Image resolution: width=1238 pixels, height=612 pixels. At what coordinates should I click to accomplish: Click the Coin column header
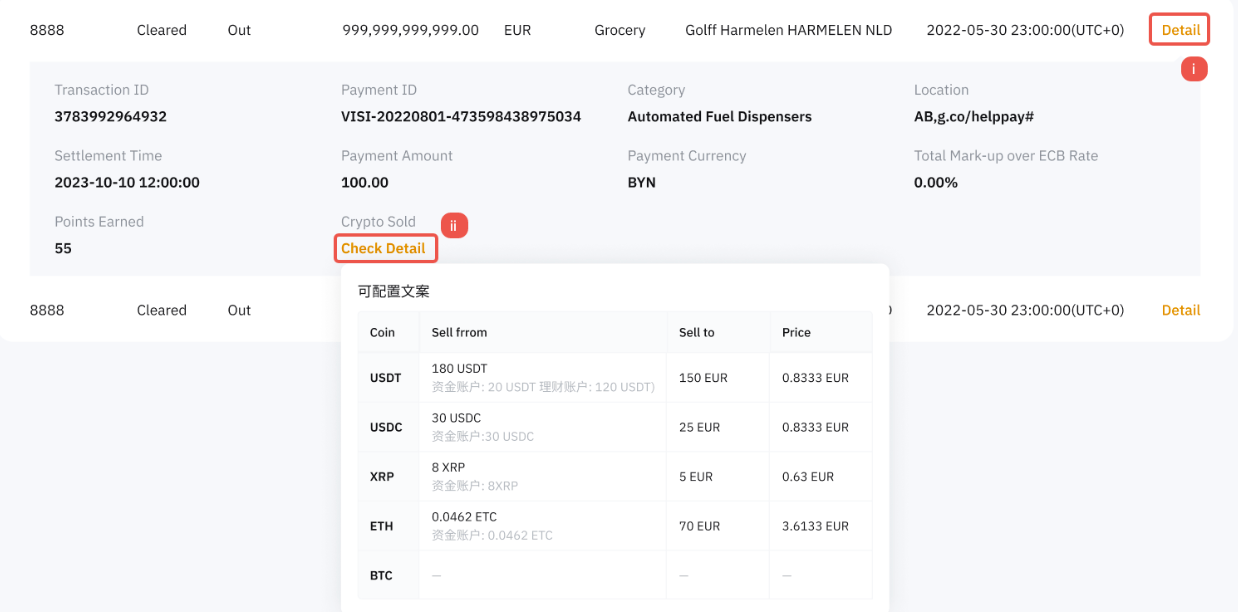[x=383, y=332]
